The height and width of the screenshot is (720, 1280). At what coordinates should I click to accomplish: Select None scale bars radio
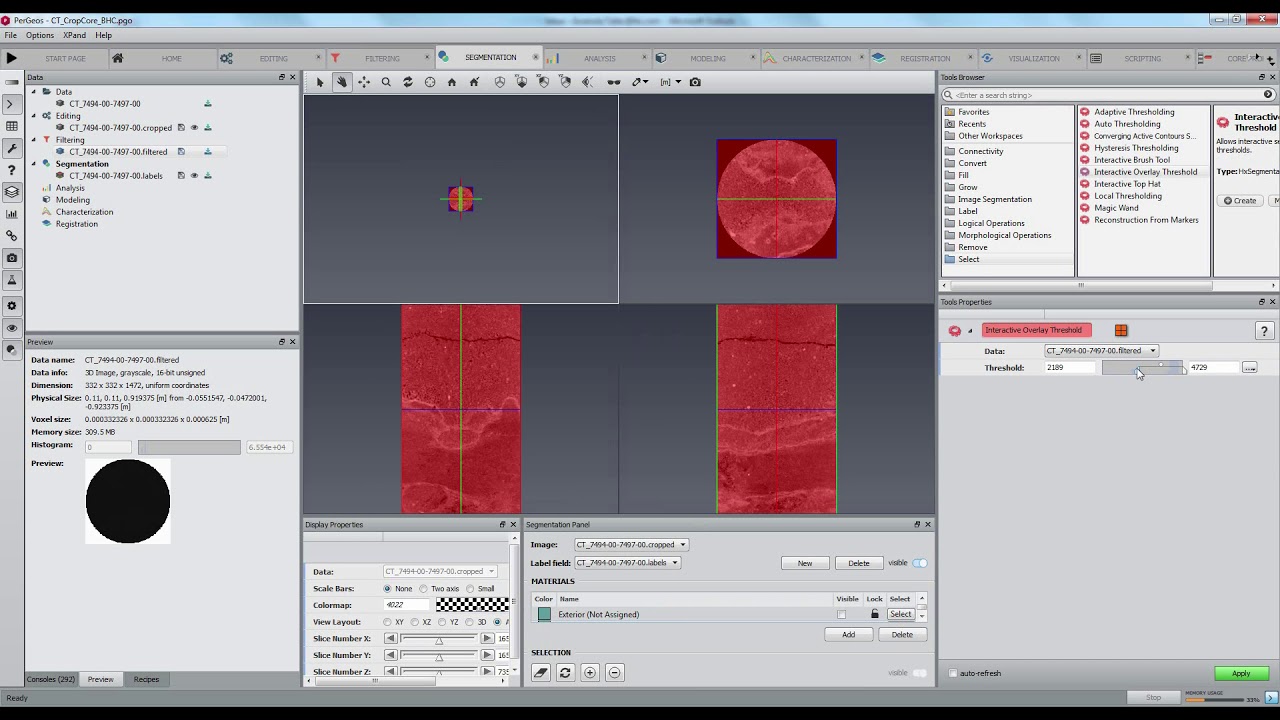pos(388,589)
